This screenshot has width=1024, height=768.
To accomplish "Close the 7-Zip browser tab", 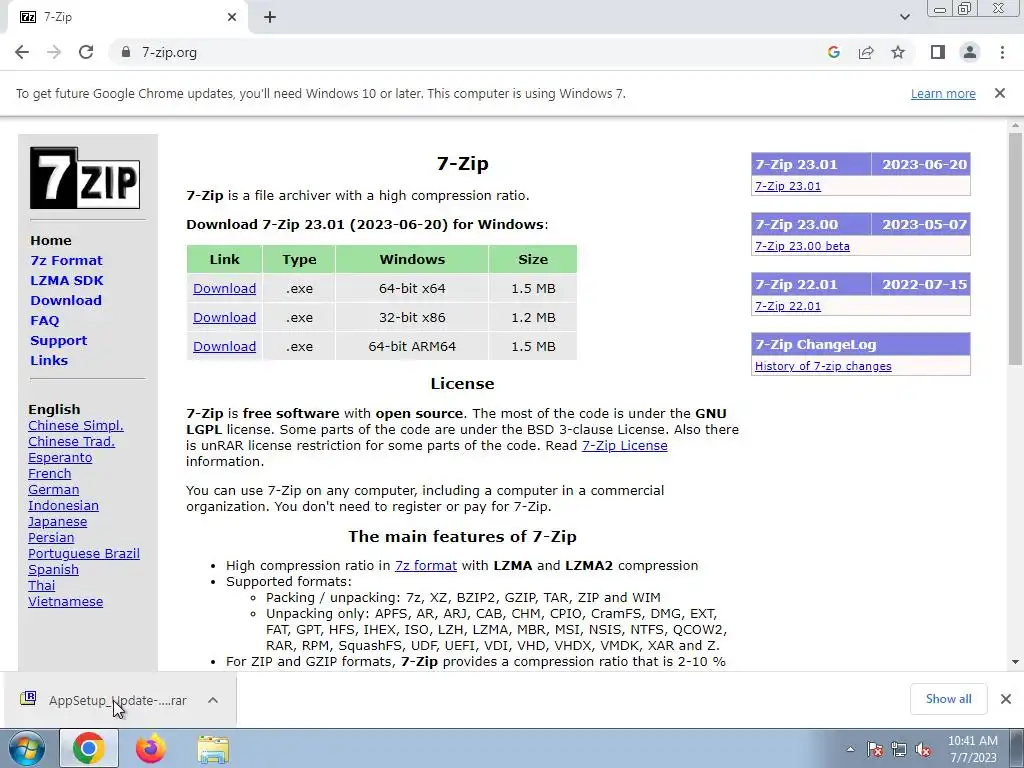I will click(x=232, y=17).
